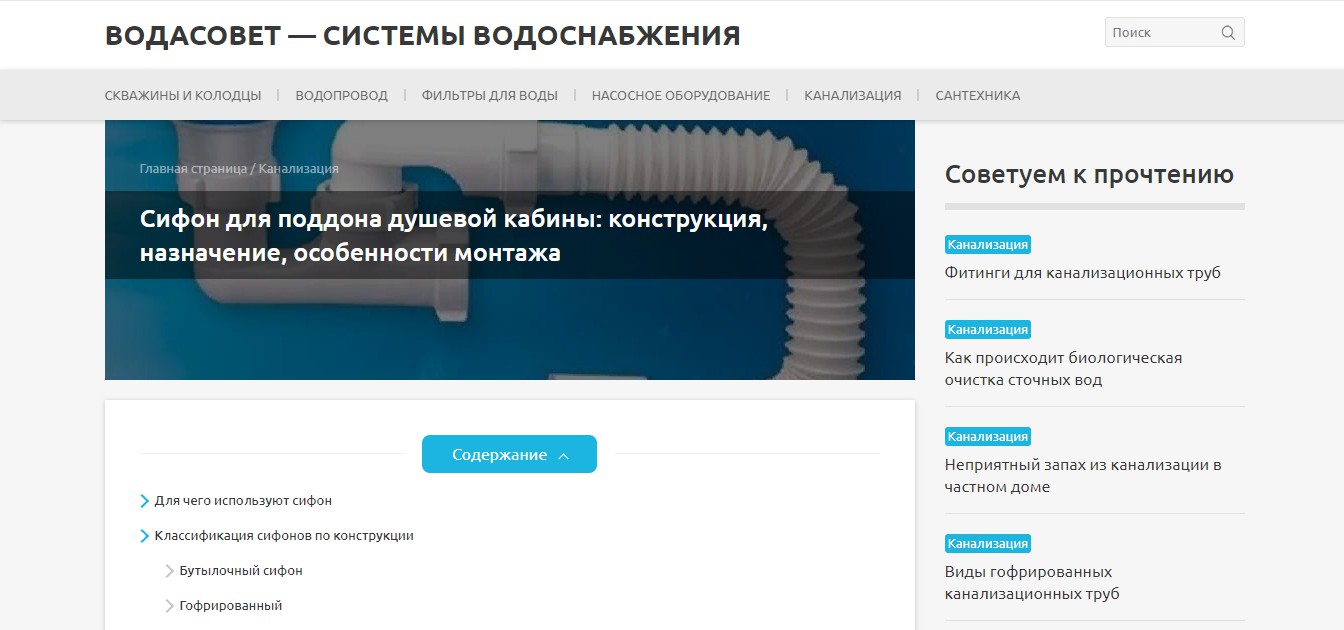Jump to Для чего используют сифон
This screenshot has width=1344, height=630.
click(243, 500)
